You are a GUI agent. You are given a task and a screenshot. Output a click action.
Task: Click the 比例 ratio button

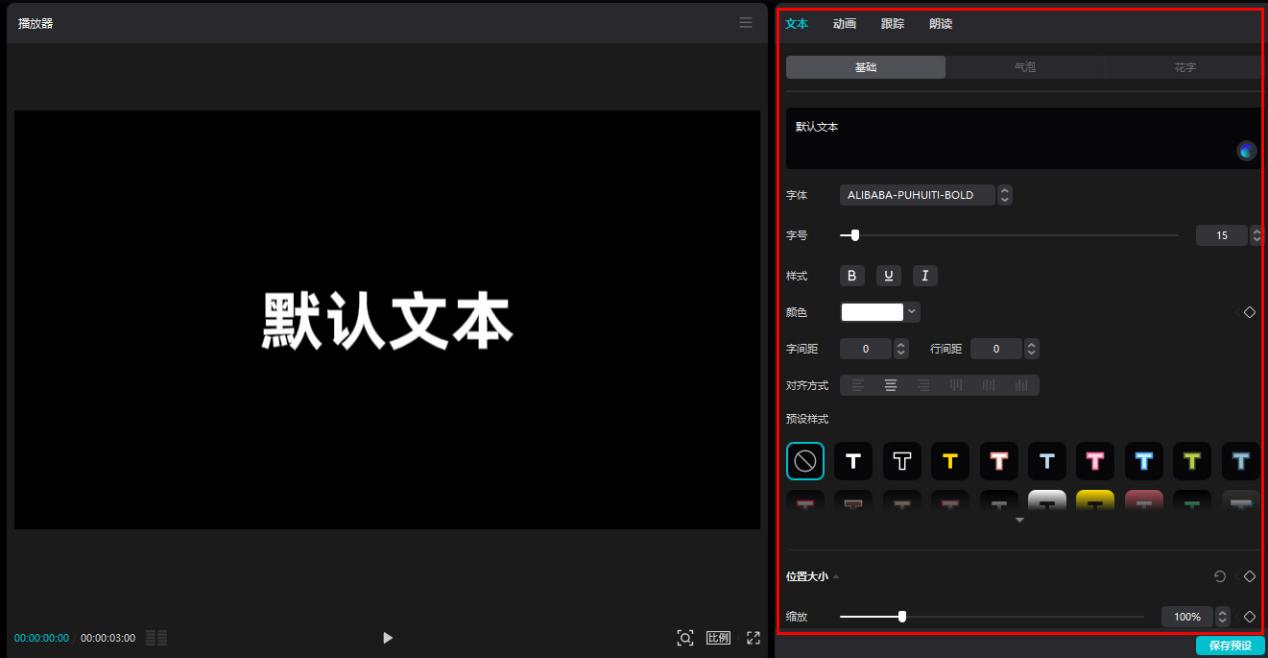click(x=717, y=637)
